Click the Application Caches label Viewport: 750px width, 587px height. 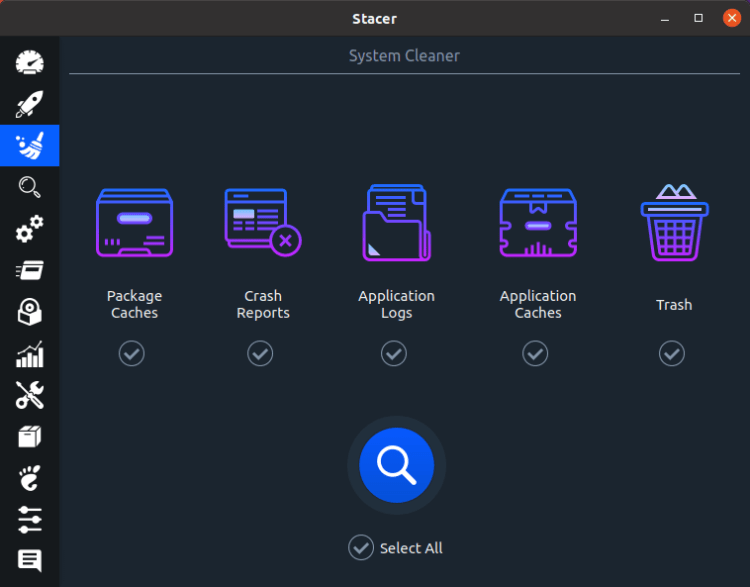coord(538,304)
